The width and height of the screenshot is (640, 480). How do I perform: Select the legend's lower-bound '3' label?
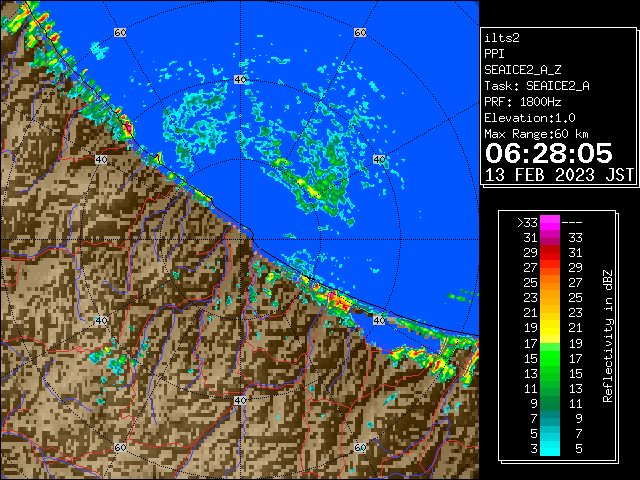click(534, 449)
